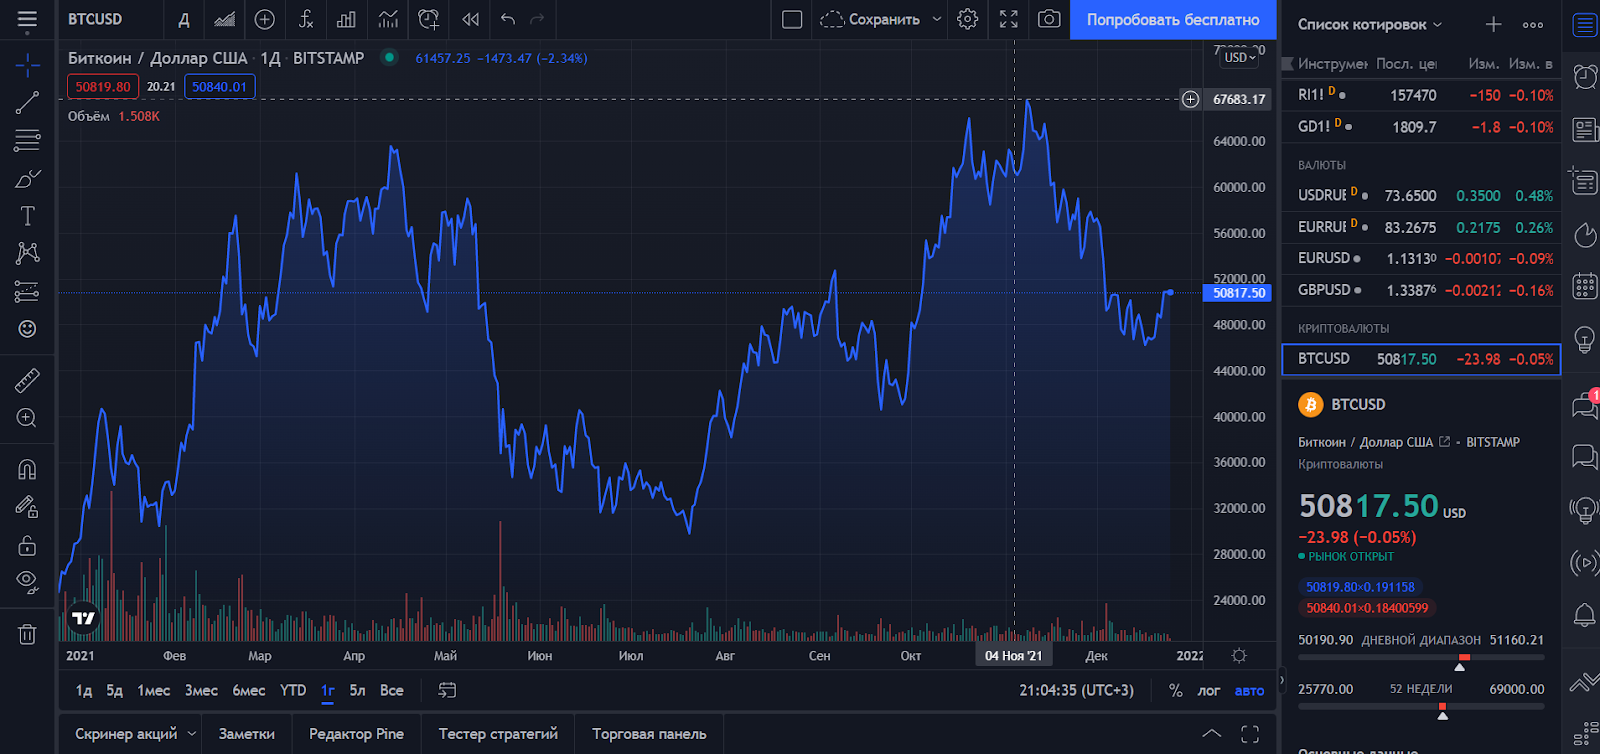
Task: Open the emoji icons tool
Action: (27, 329)
